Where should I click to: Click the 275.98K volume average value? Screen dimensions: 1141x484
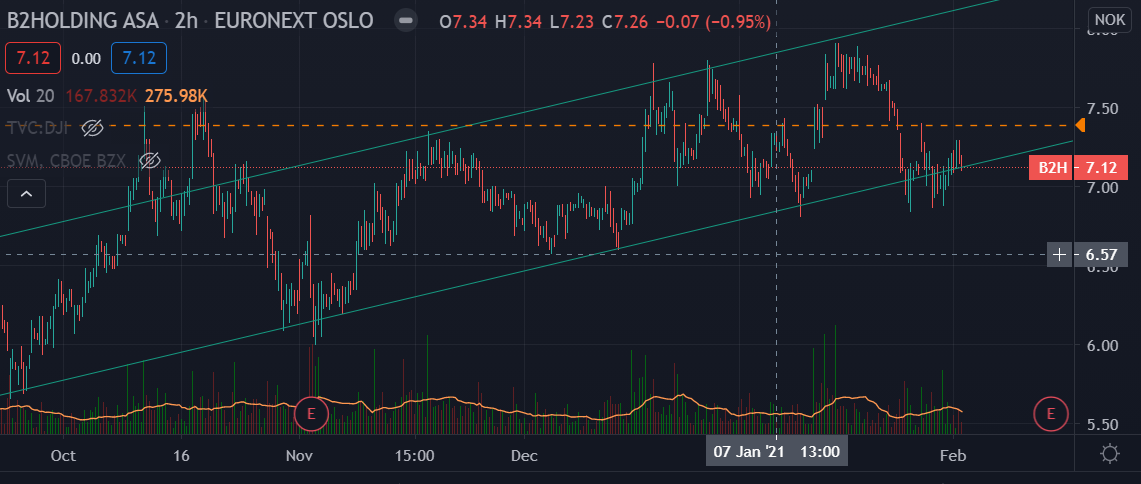[177, 95]
